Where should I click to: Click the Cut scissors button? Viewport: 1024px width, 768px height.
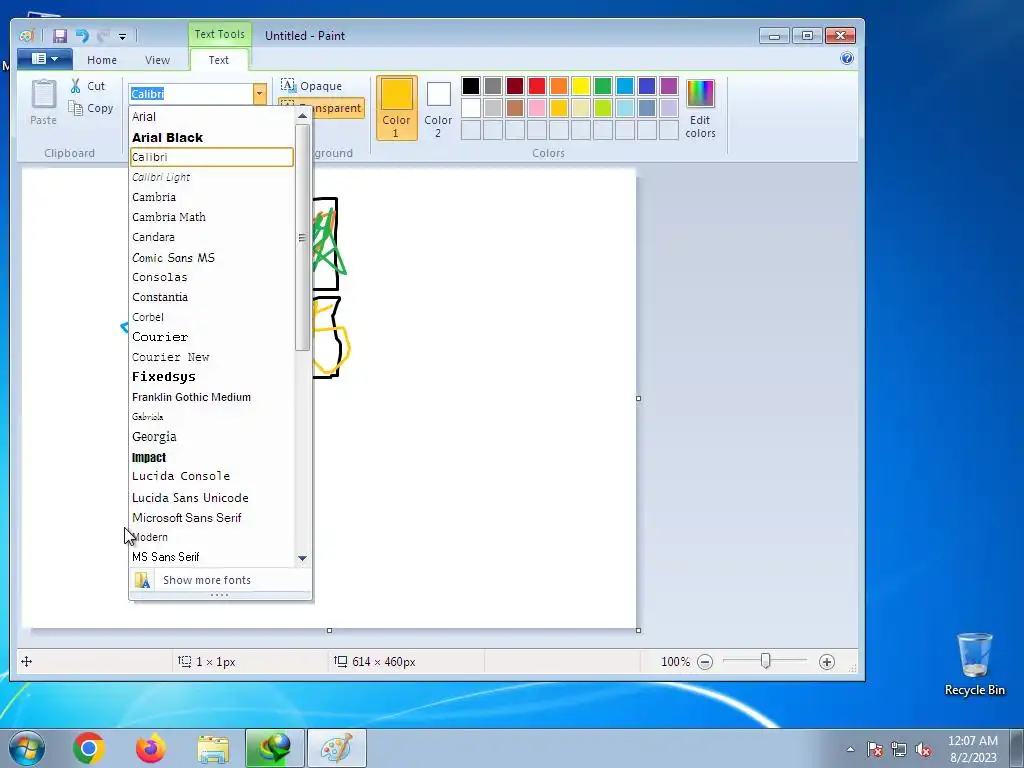coord(88,86)
